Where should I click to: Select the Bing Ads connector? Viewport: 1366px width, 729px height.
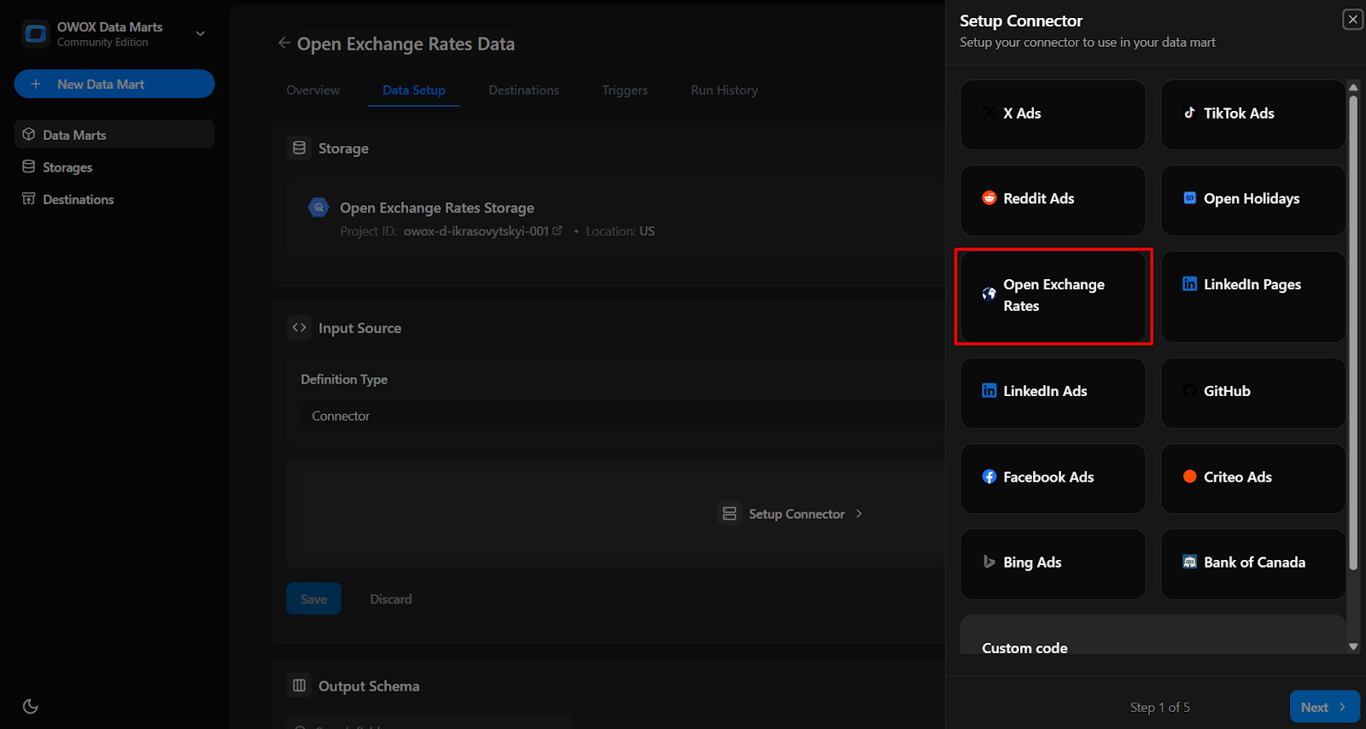coord(1053,563)
